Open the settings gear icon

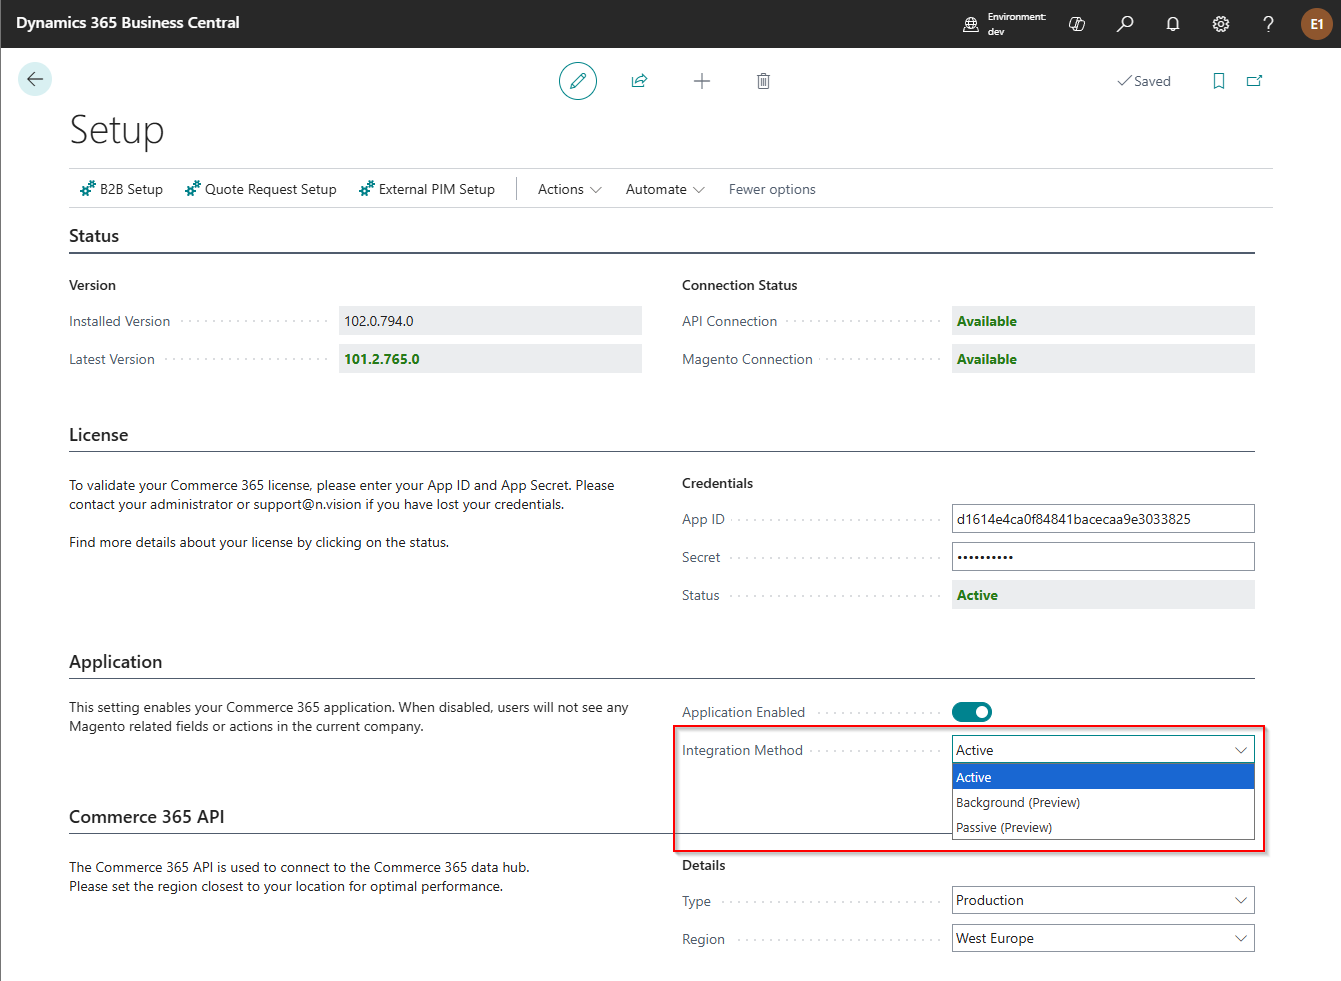click(1221, 24)
